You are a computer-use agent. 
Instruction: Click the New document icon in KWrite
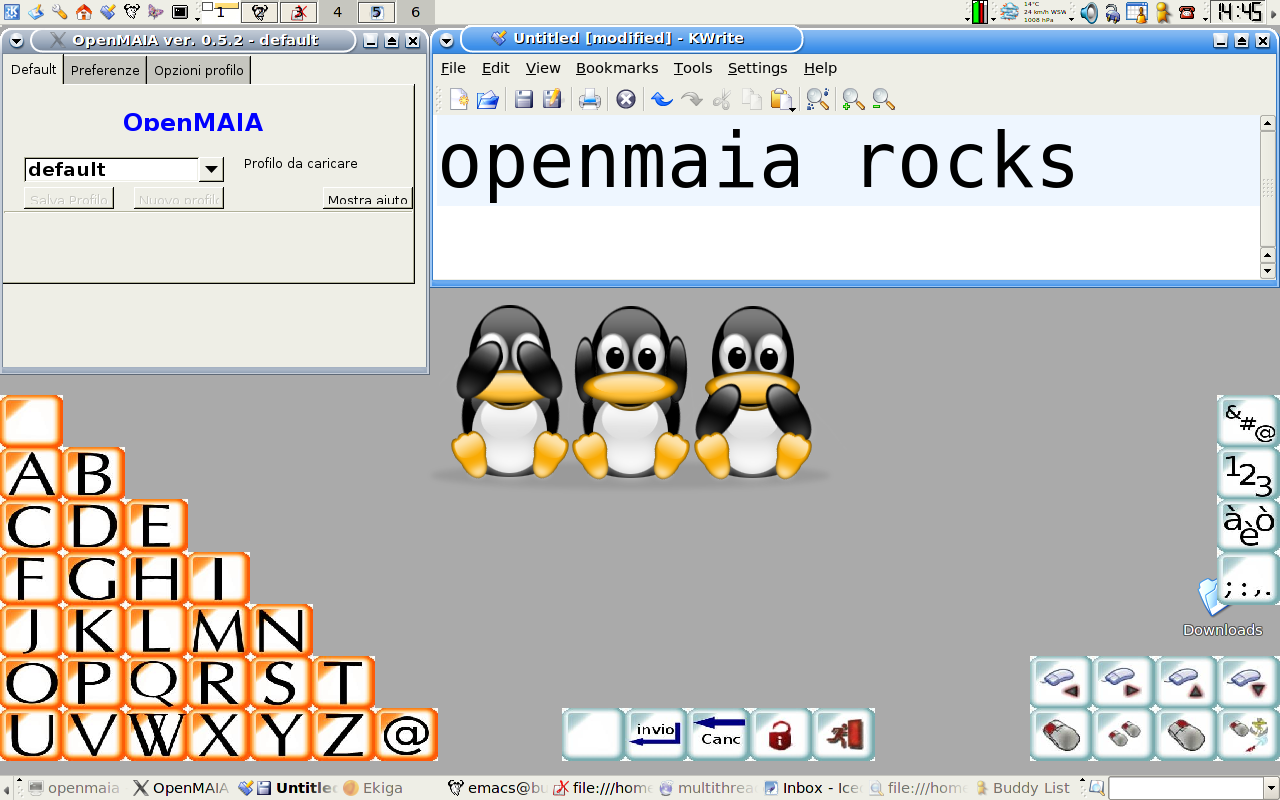(x=459, y=99)
